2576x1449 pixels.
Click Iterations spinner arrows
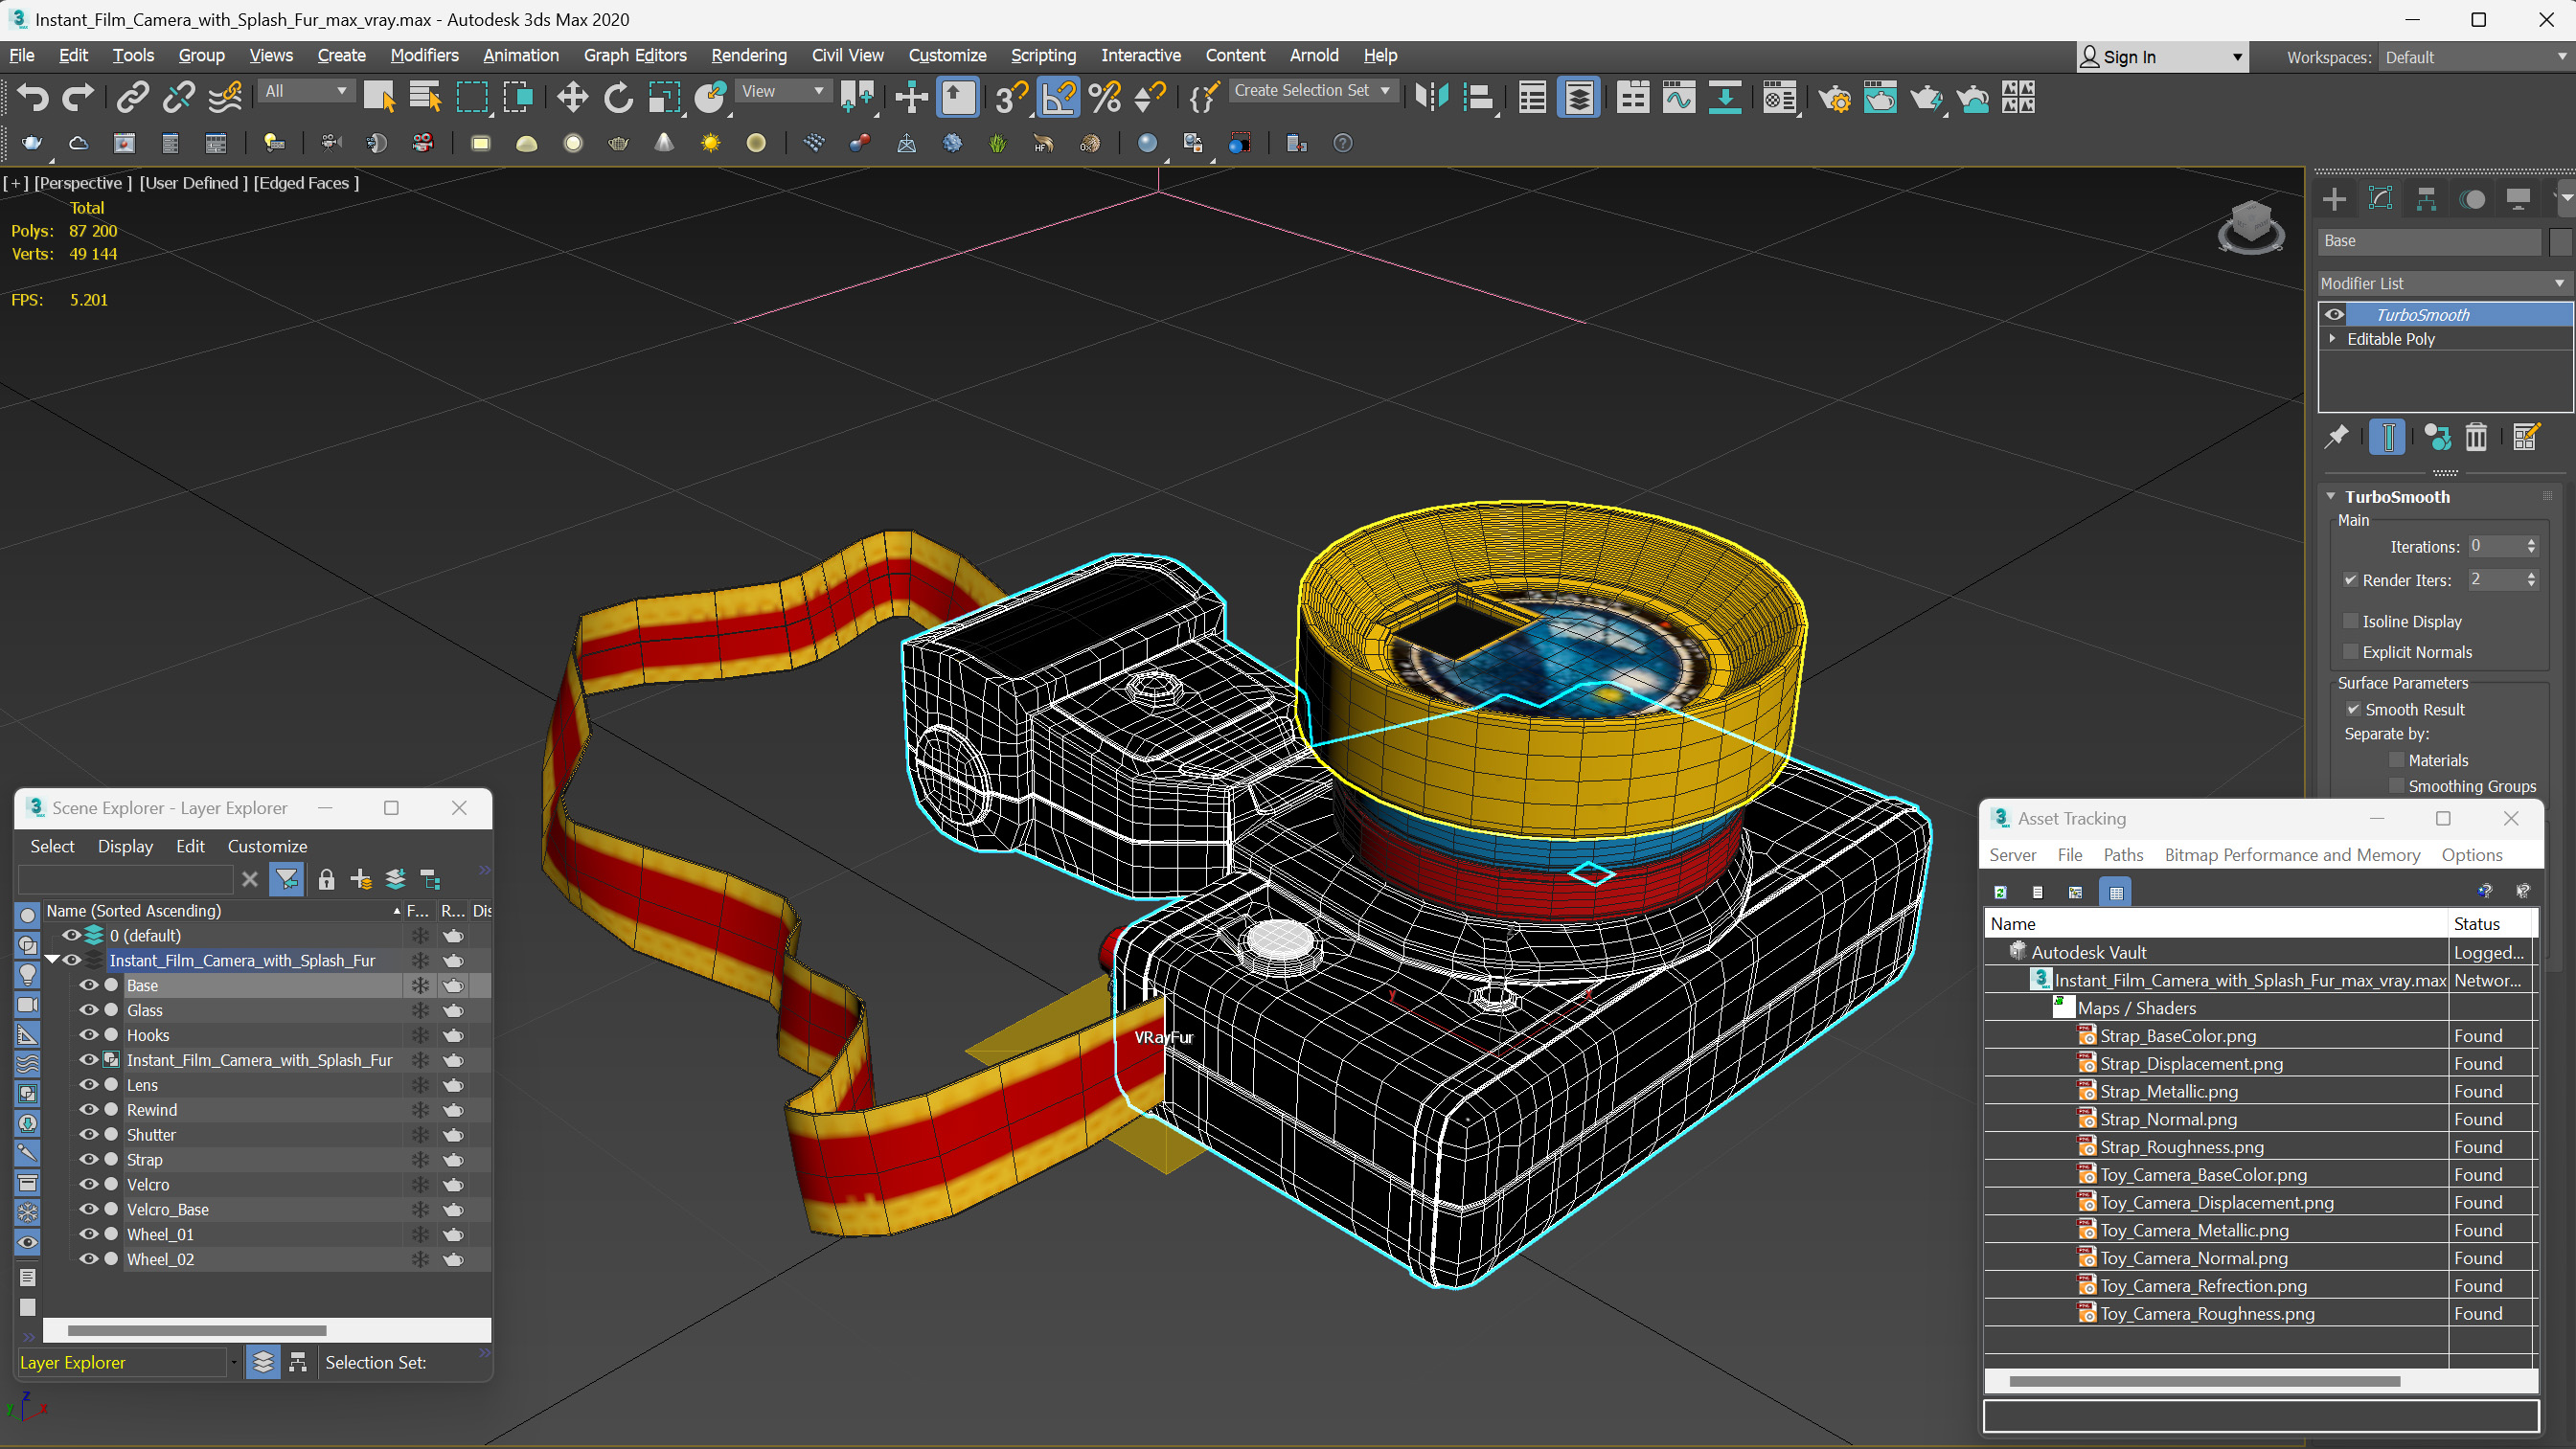click(2531, 546)
